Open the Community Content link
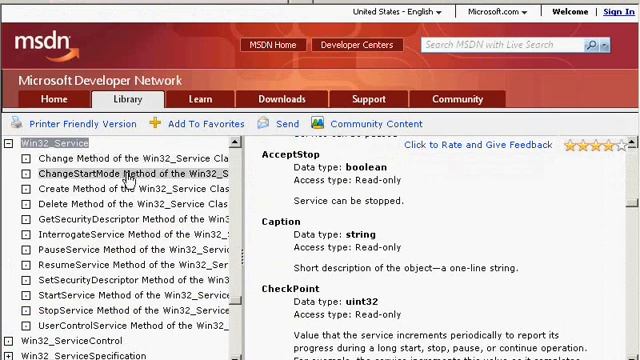The height and width of the screenshot is (360, 640). pyautogui.click(x=376, y=124)
